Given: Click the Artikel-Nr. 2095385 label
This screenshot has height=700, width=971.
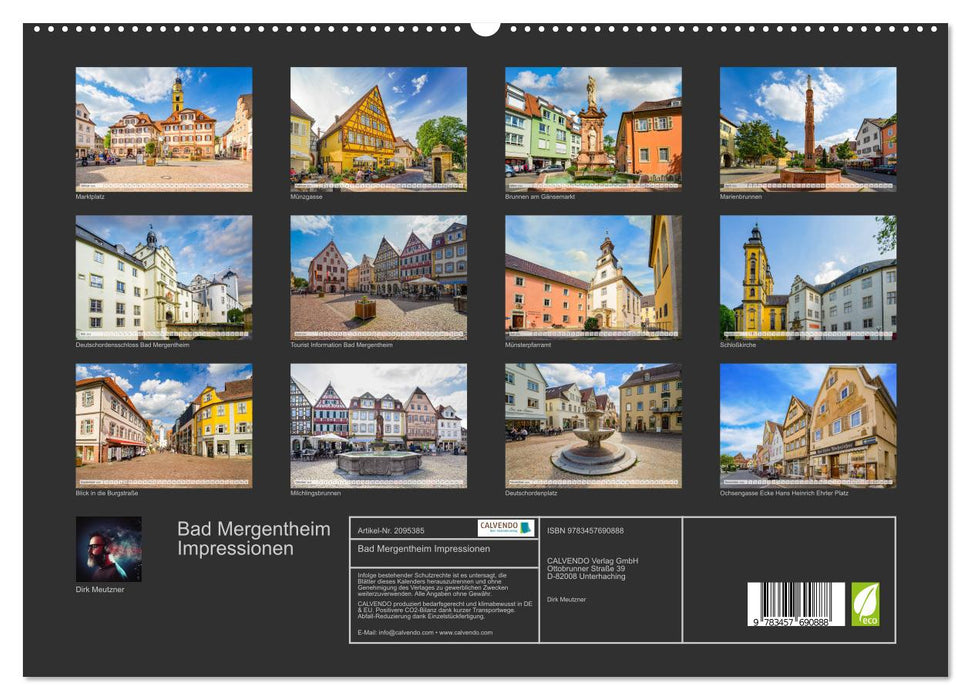Looking at the screenshot, I should (392, 530).
